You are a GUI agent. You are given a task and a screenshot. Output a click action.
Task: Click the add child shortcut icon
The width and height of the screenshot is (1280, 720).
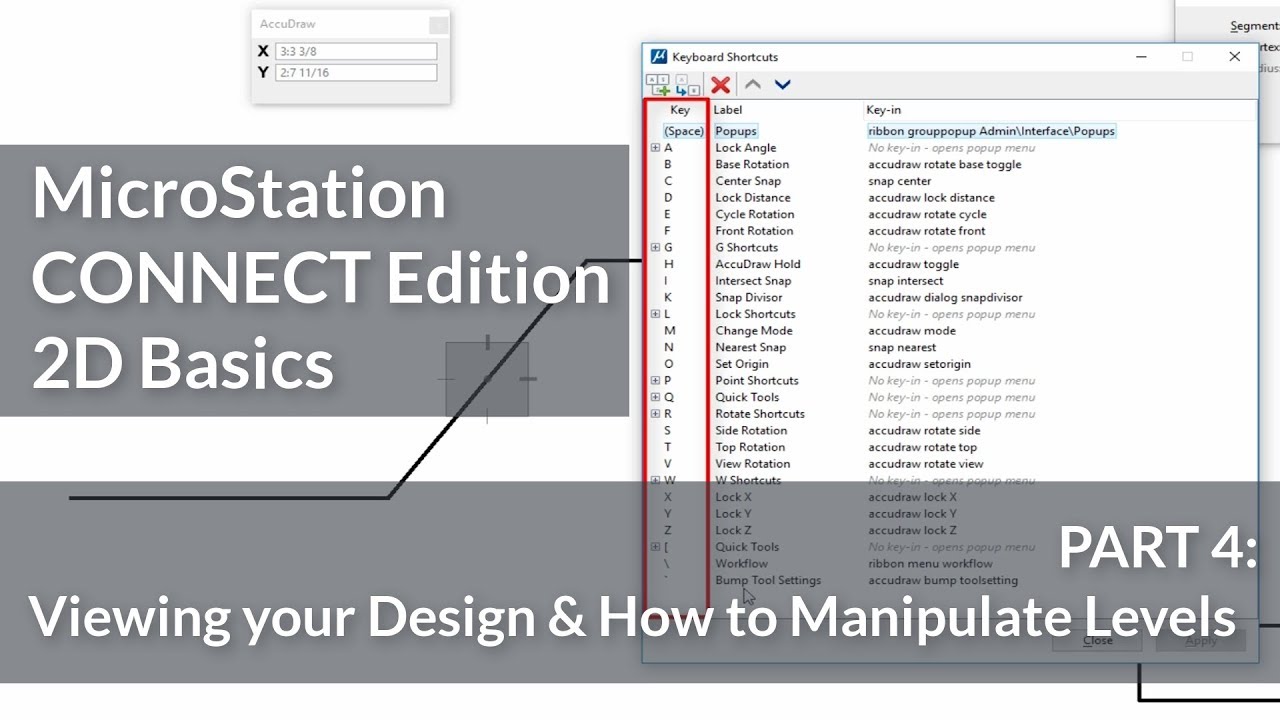click(x=688, y=85)
